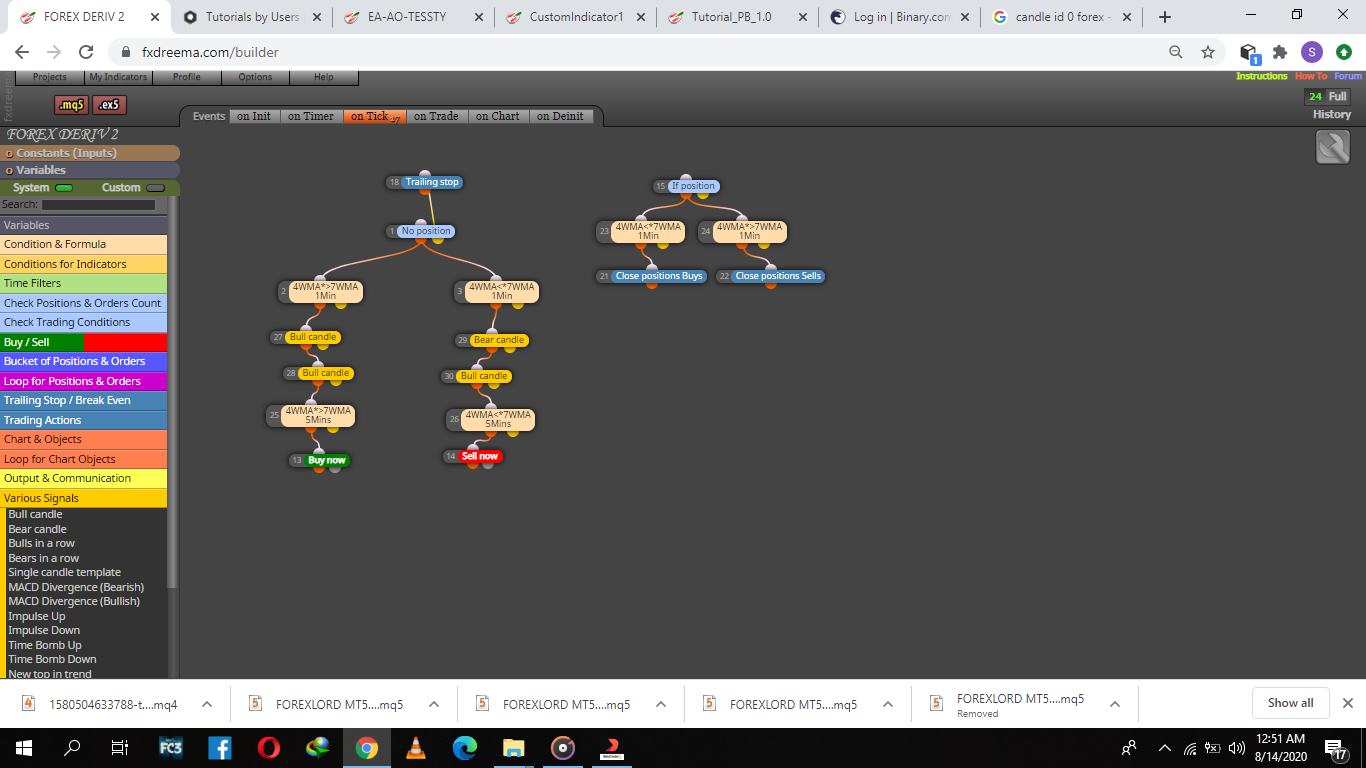The image size is (1366, 768).
Task: Toggle the Custom blocks switch
Action: pos(156,188)
